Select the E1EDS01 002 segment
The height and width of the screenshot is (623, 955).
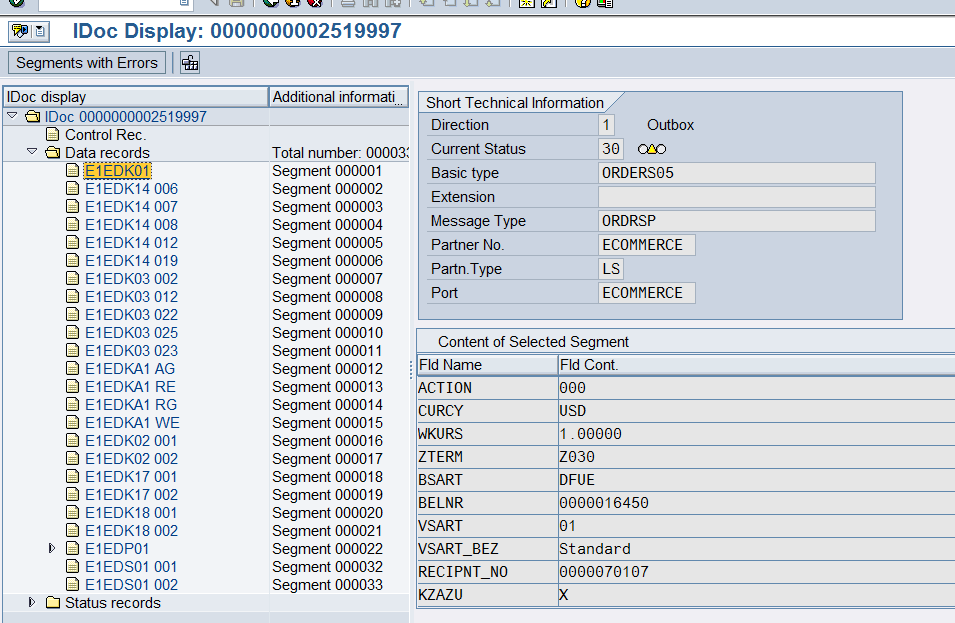tap(131, 585)
